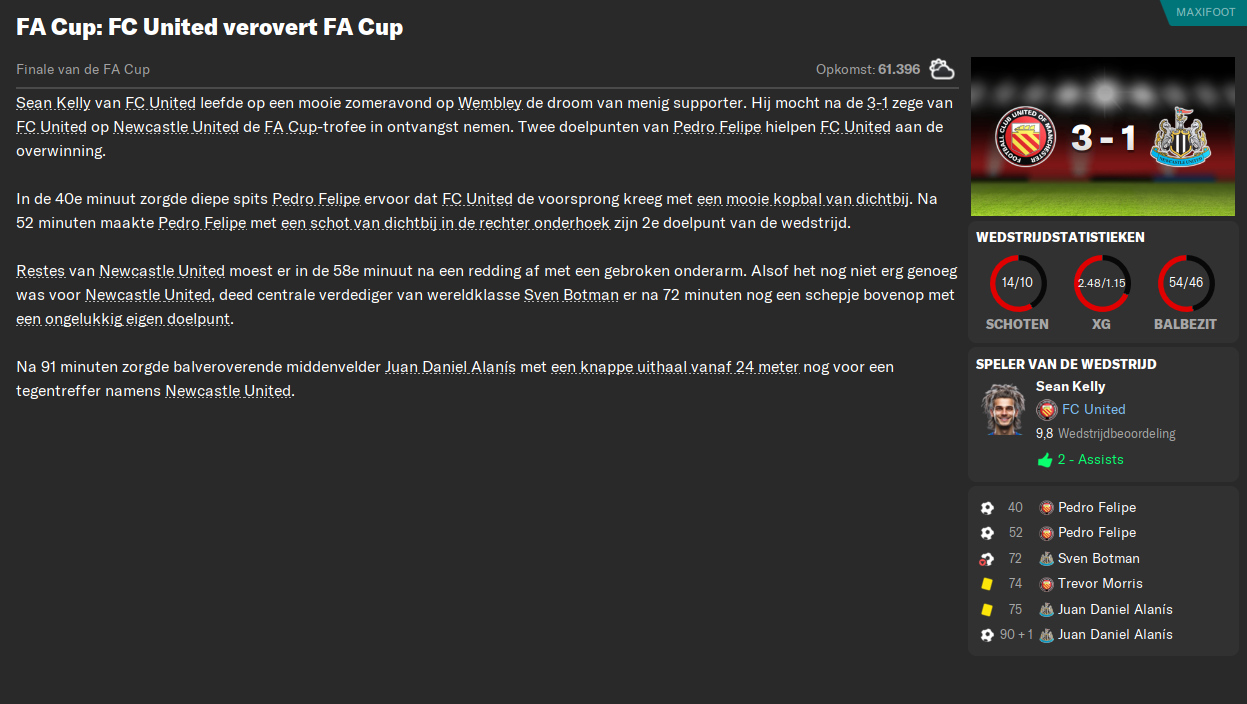Click Juan Daniel Alanís link in the article text
Viewport: 1247px width, 704px height.
[450, 367]
